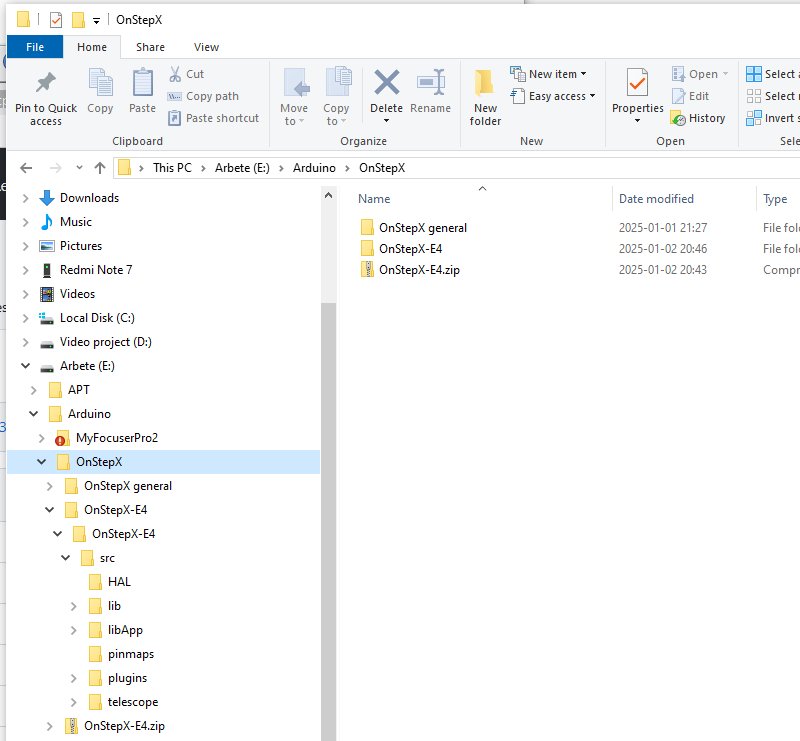Go back with the left arrow
Screen dimensions: 800x741
tap(26, 168)
